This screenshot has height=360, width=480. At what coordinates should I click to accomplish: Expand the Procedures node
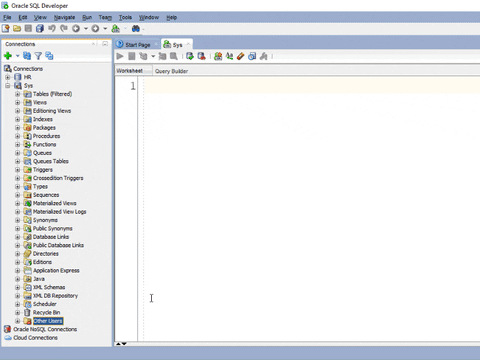[18, 136]
